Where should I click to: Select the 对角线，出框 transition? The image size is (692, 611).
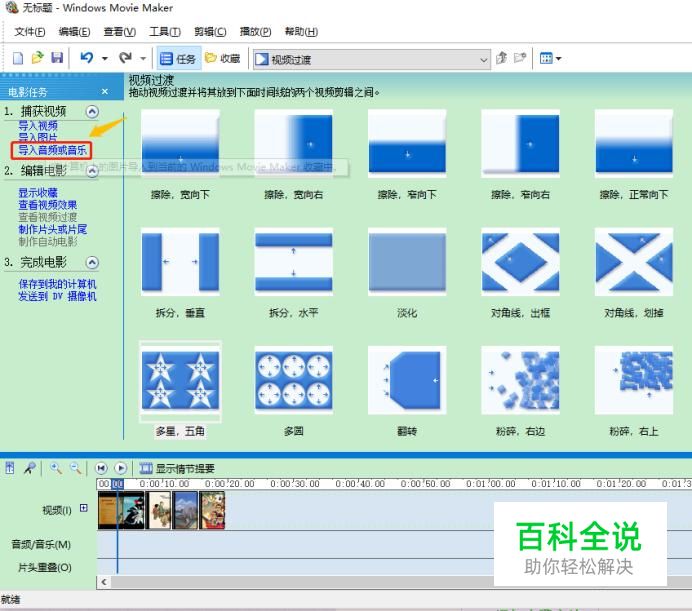click(520, 262)
